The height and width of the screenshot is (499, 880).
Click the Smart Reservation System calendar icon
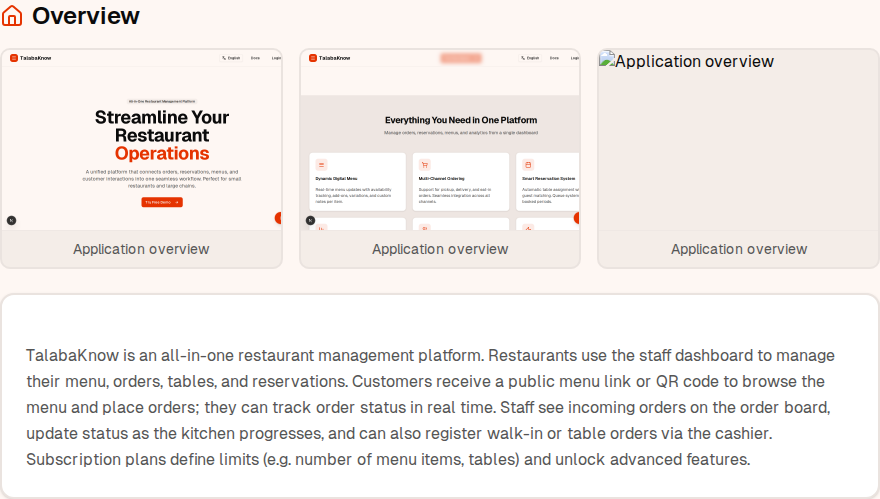(528, 164)
